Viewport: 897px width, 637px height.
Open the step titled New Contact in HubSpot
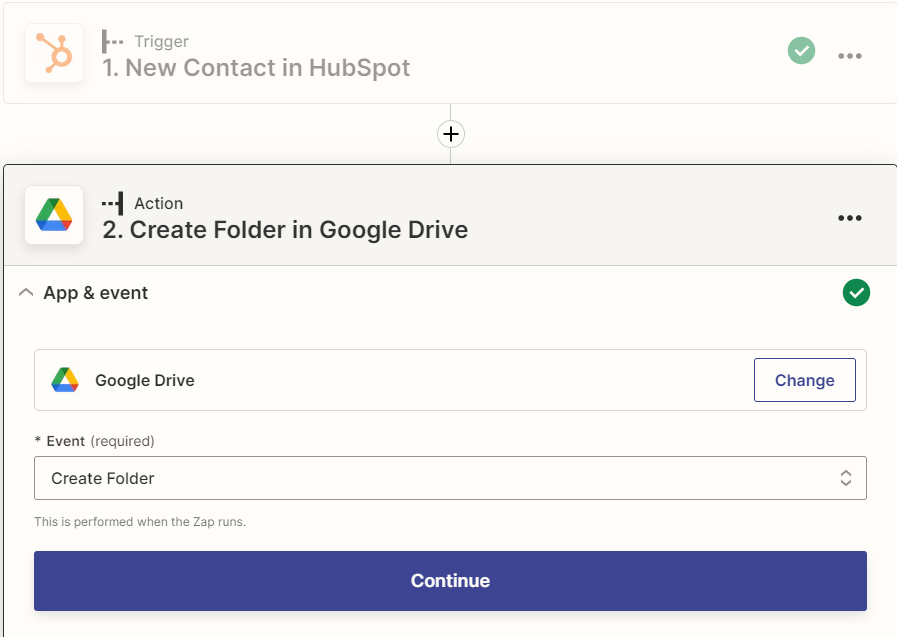[x=256, y=68]
